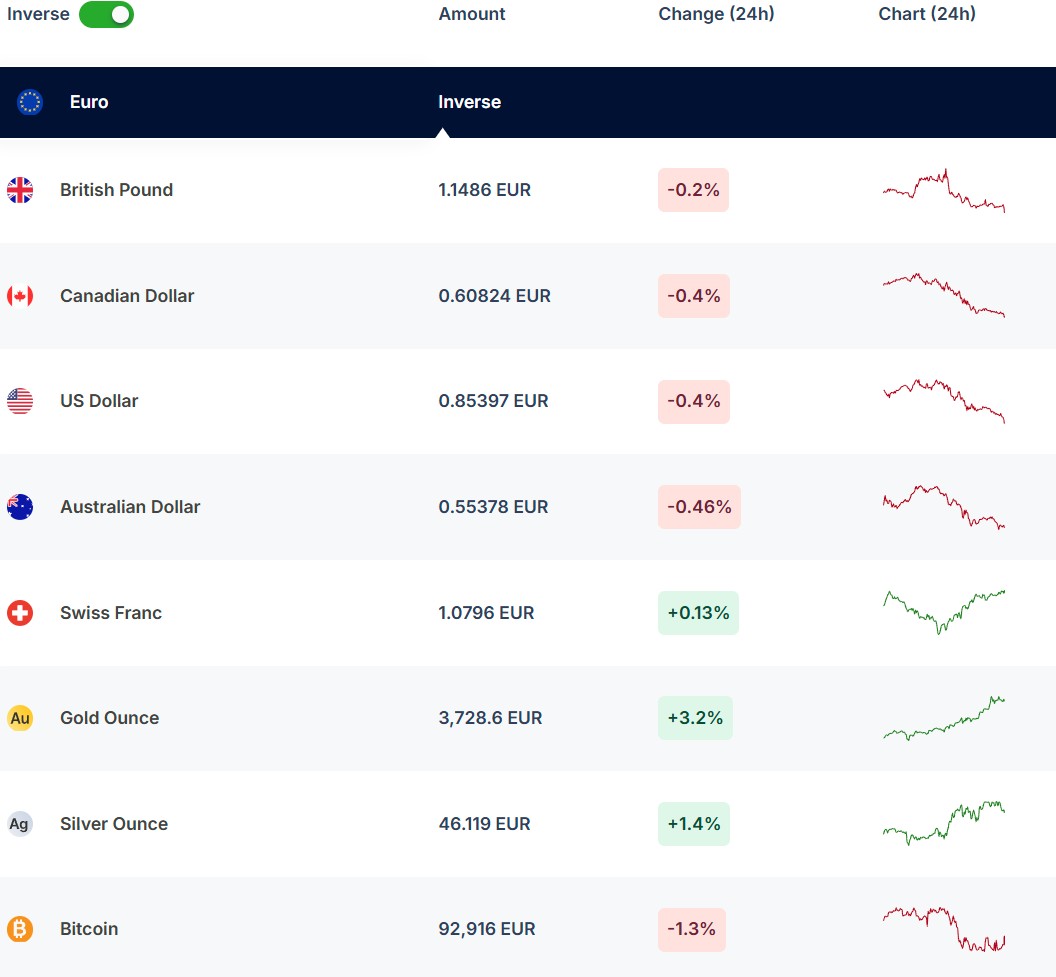
Task: Click the US Dollar 0.85397 EUR amount
Action: tap(493, 401)
